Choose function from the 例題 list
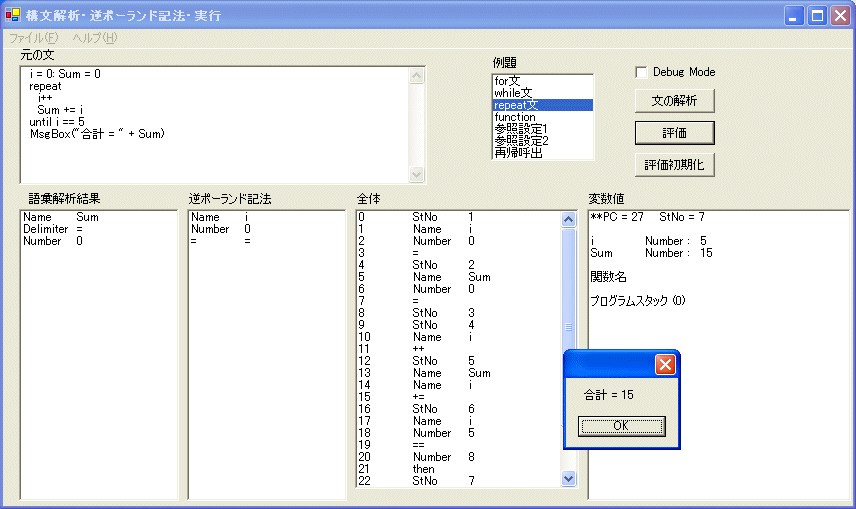 (515, 117)
